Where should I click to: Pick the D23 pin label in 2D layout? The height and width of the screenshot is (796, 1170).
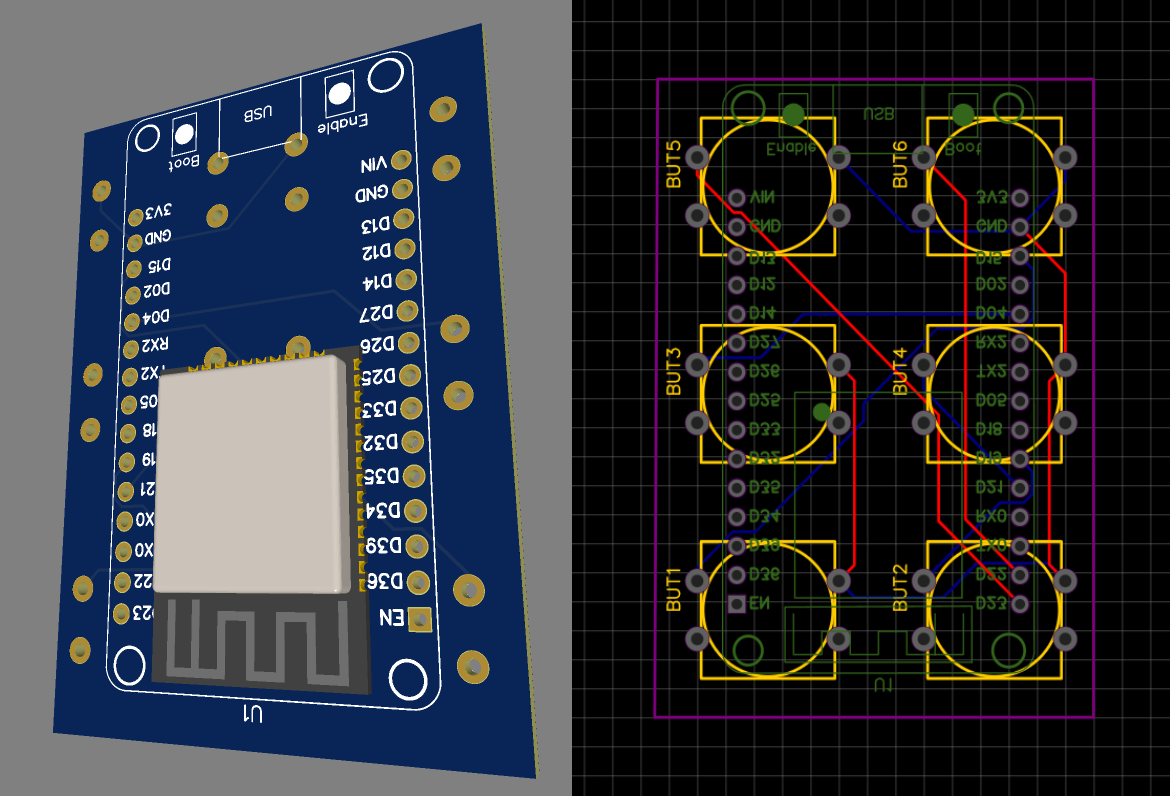click(991, 604)
